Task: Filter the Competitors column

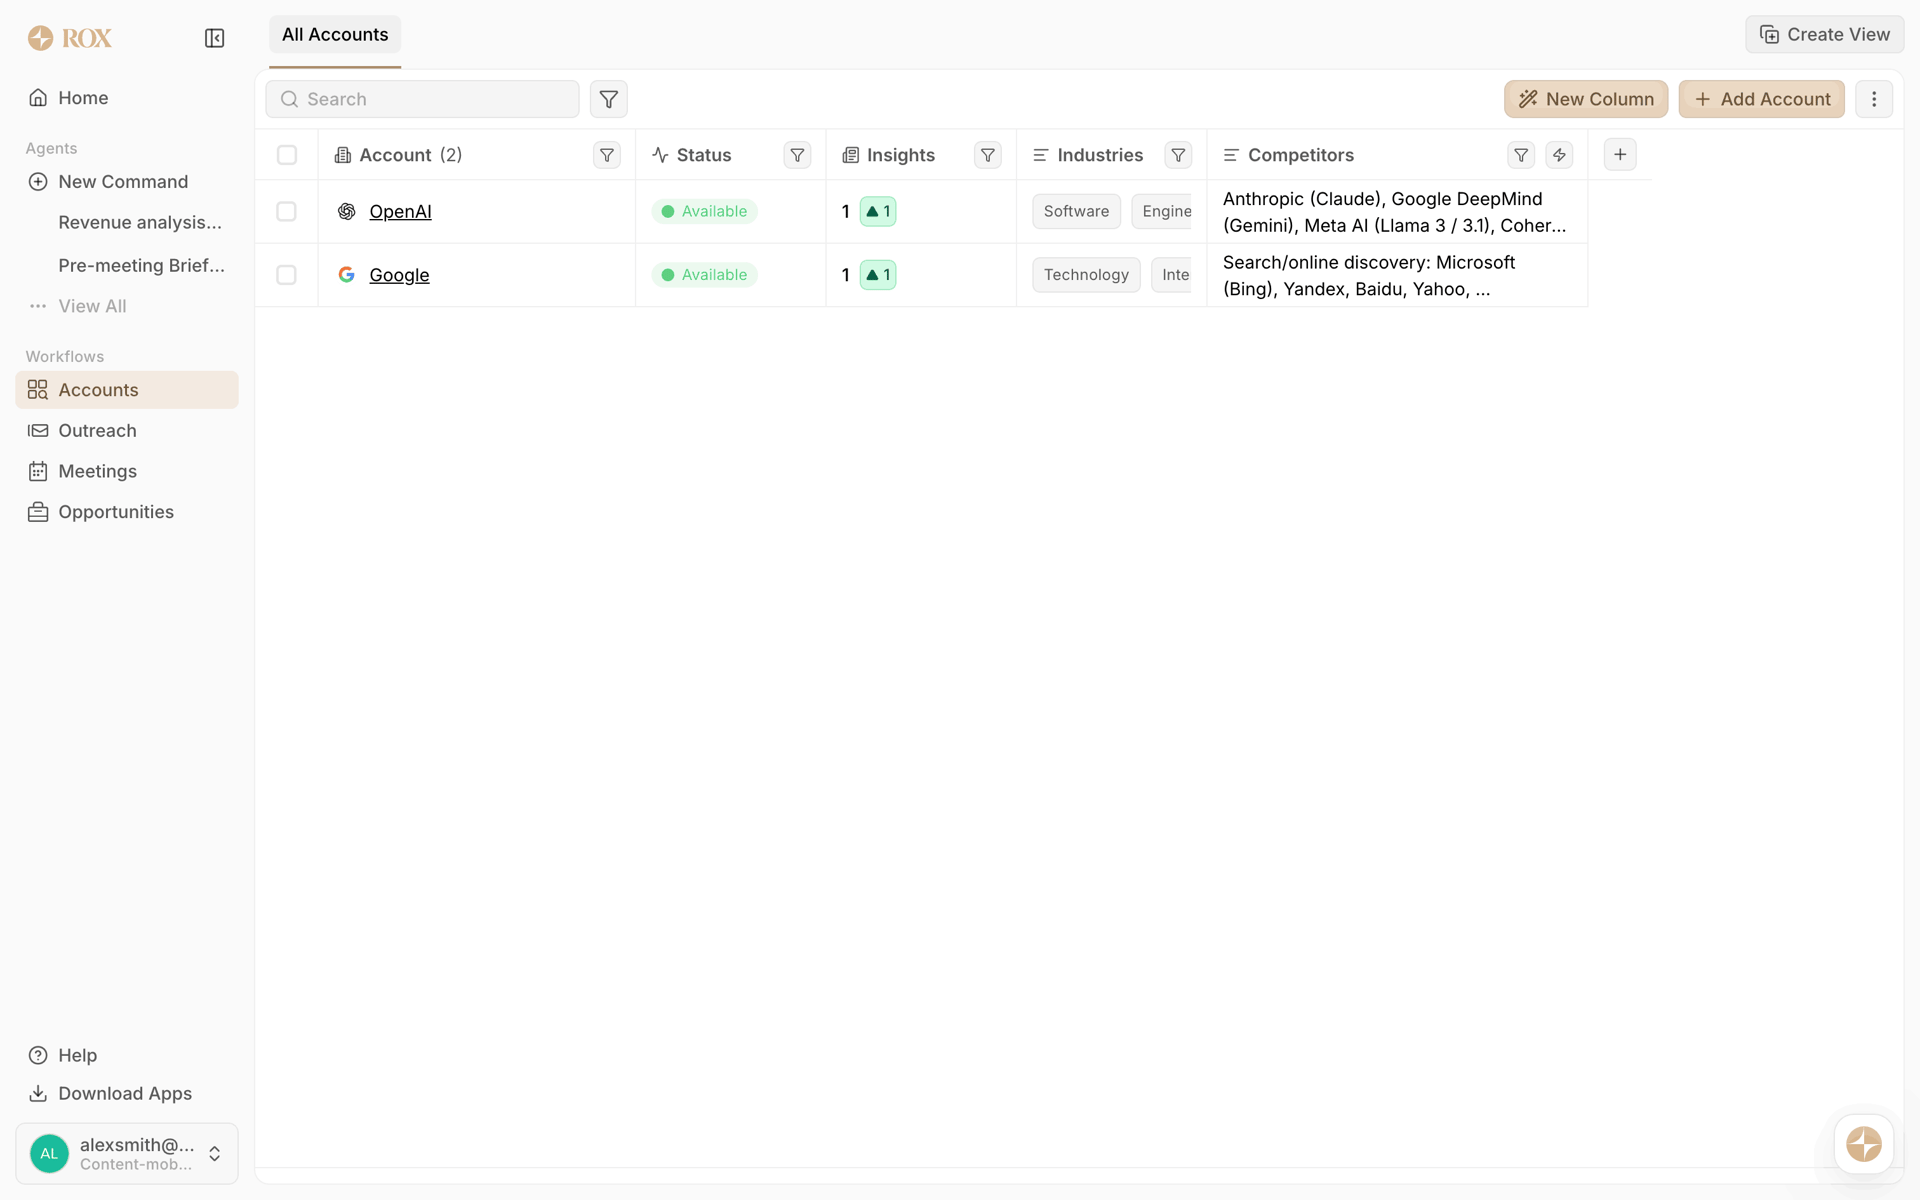Action: pyautogui.click(x=1521, y=155)
